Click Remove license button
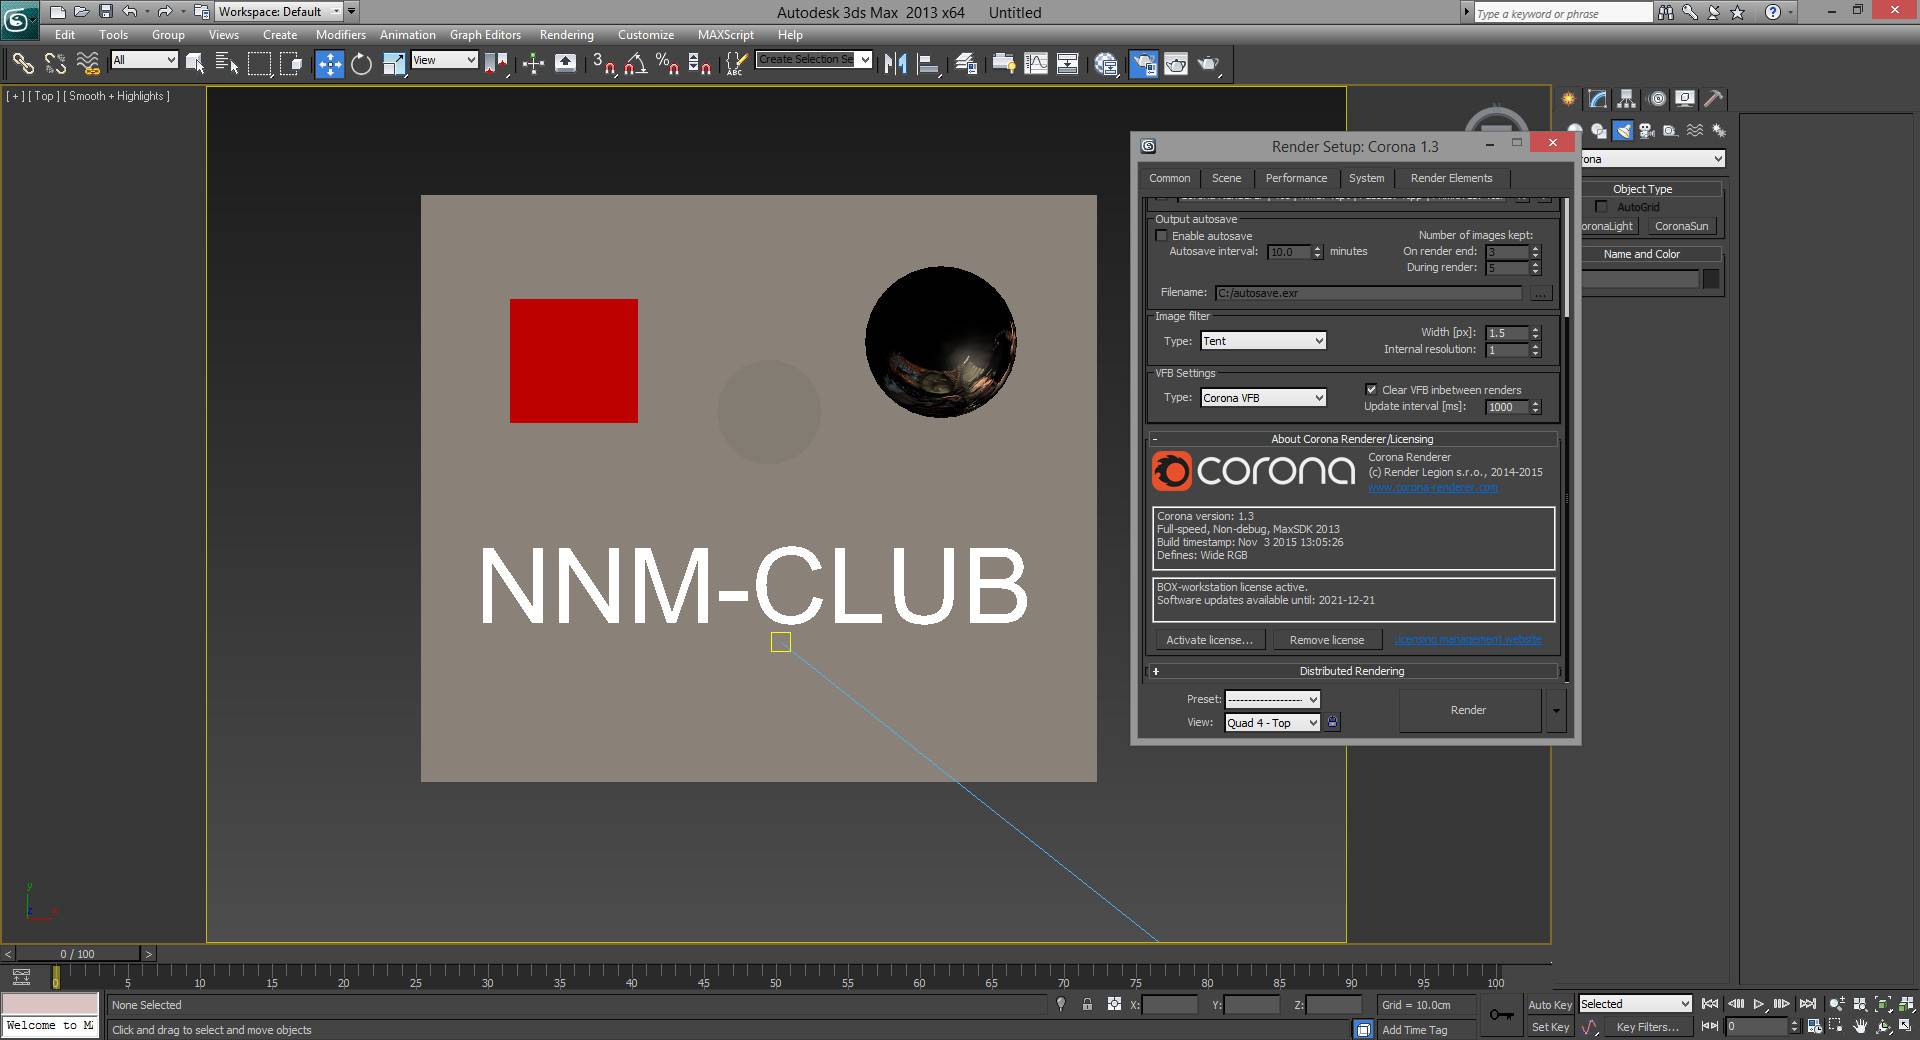The image size is (1920, 1040). [1326, 640]
